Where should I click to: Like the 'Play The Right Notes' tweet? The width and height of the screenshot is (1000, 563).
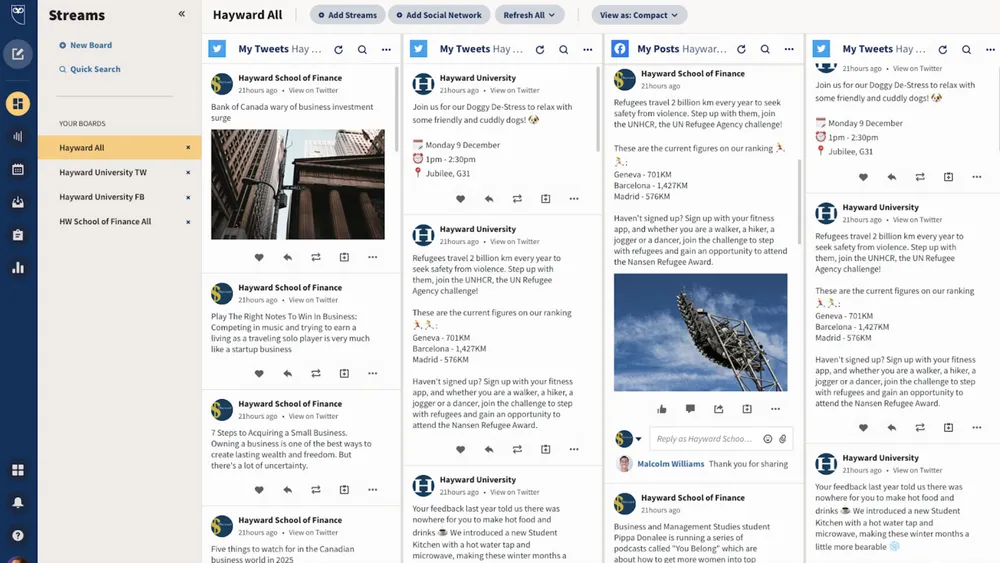click(259, 373)
